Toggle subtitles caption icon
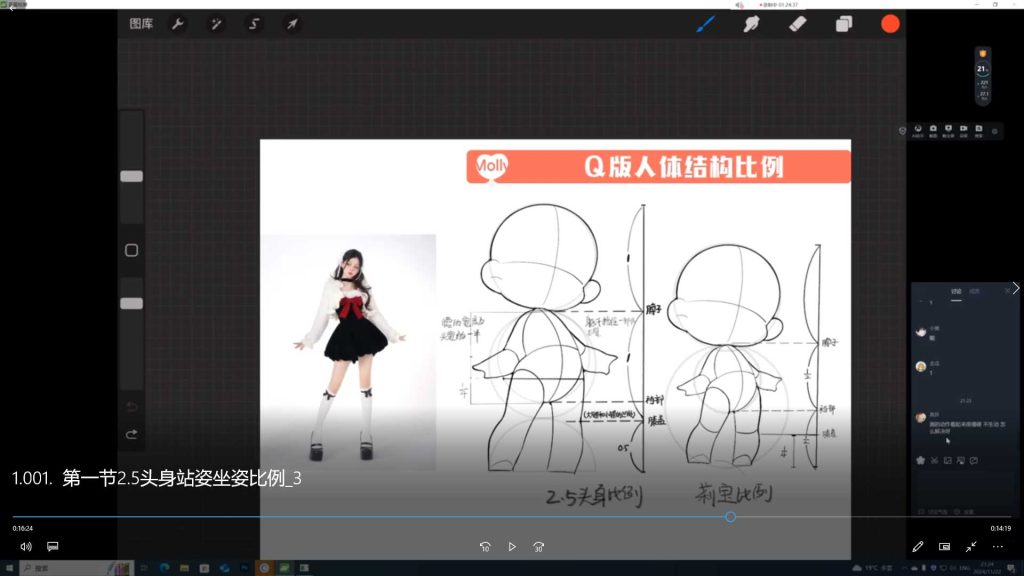1024x576 pixels. [53, 547]
